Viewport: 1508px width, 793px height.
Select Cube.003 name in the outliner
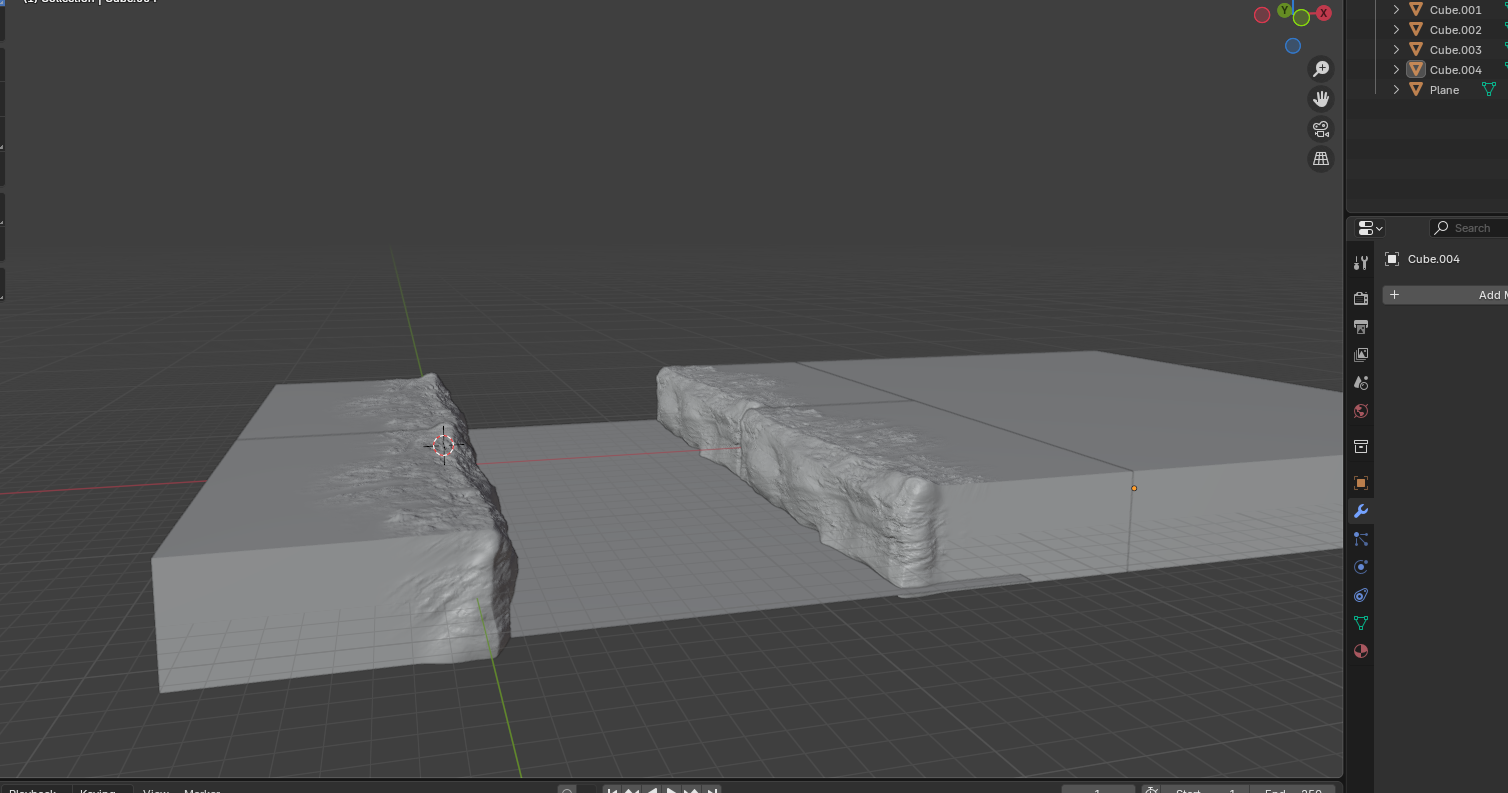1456,50
